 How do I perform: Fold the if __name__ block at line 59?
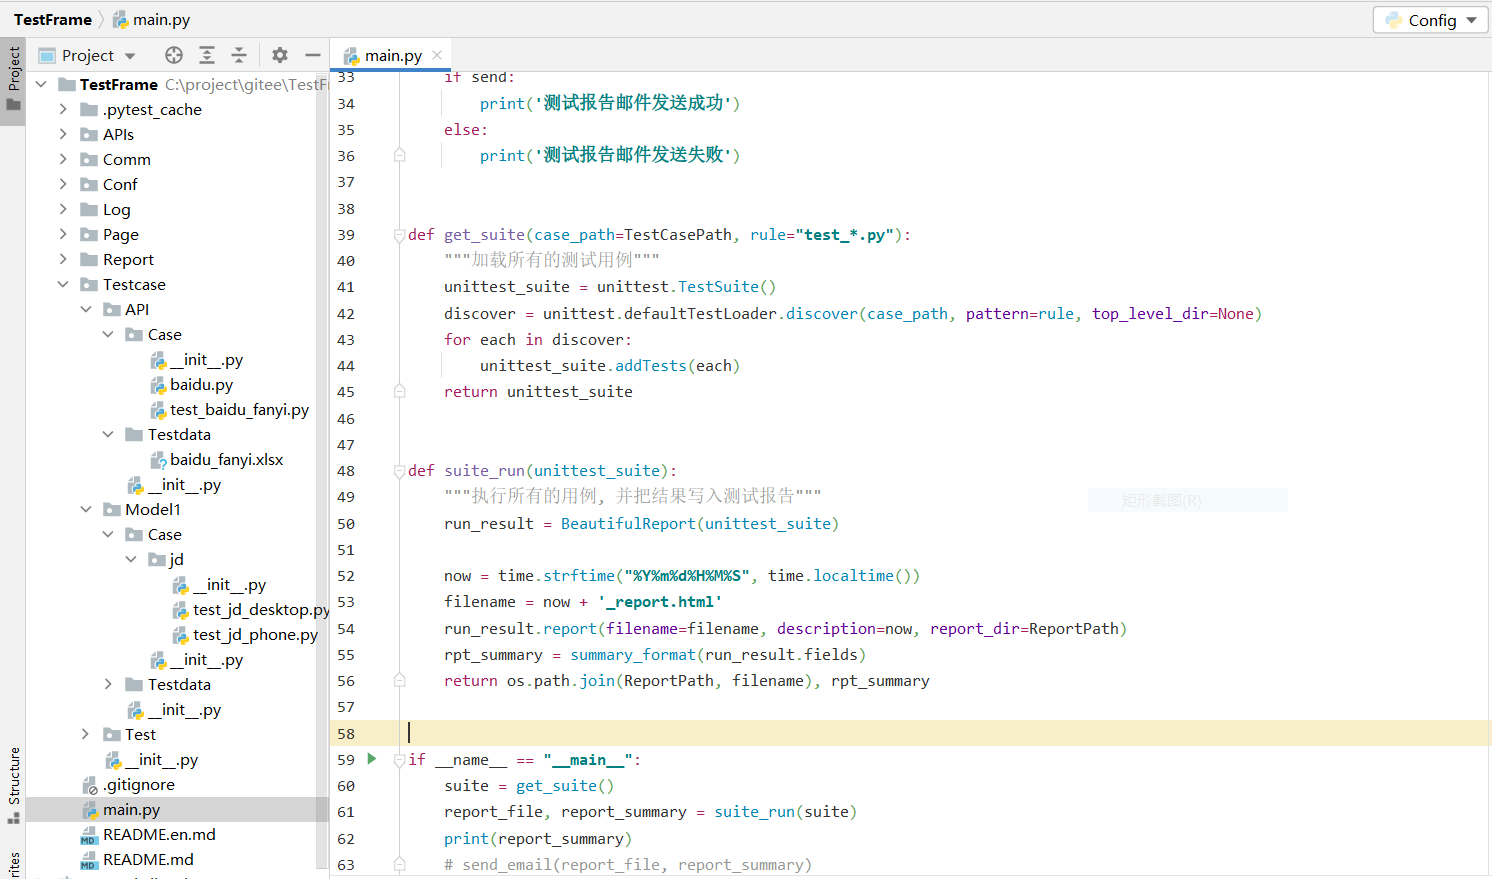pyautogui.click(x=399, y=760)
